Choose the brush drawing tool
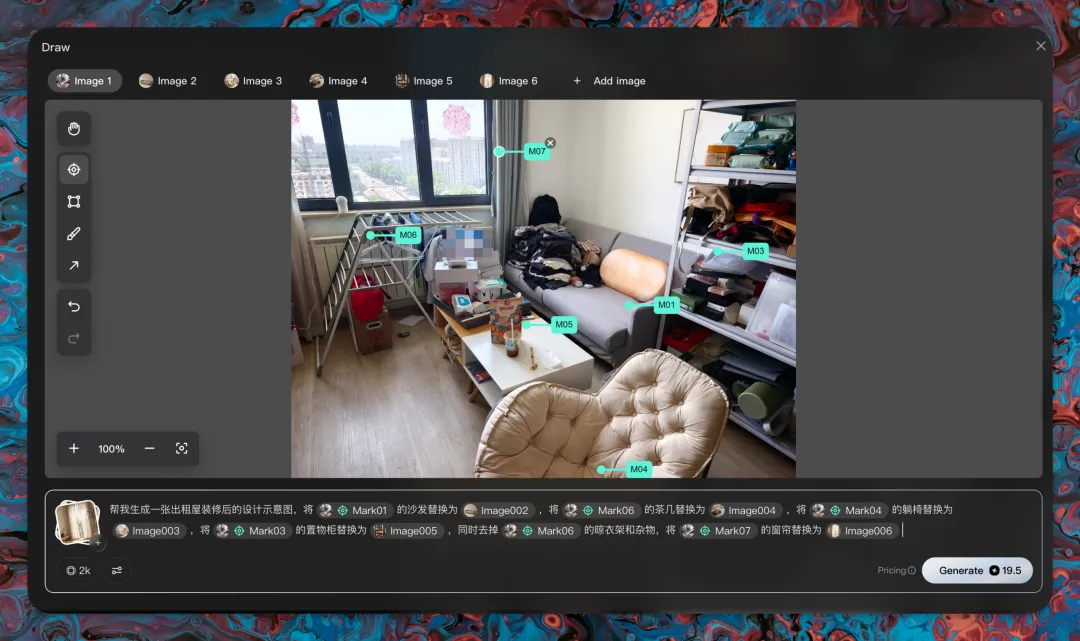Screen dimensions: 1080x641 coord(74,234)
